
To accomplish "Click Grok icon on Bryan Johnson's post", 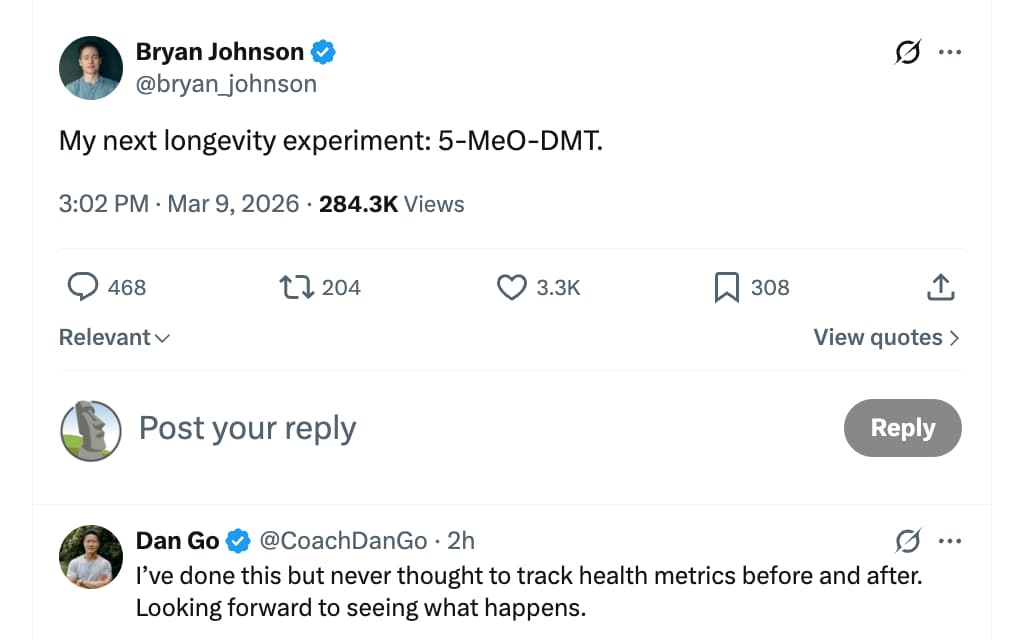I will 906,54.
